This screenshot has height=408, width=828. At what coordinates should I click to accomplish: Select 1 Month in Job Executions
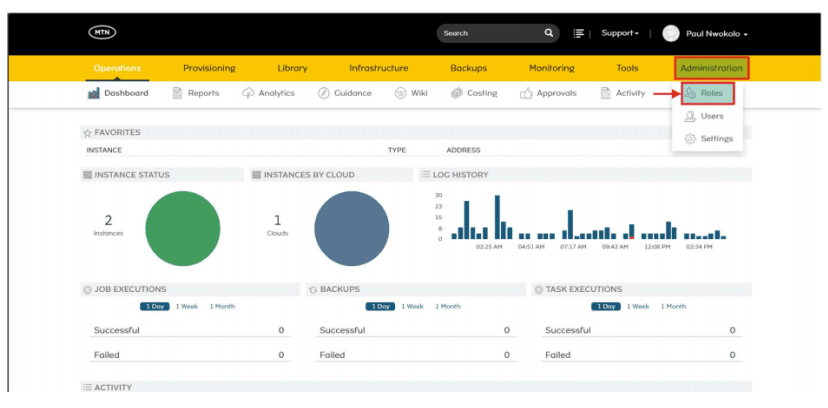point(222,307)
